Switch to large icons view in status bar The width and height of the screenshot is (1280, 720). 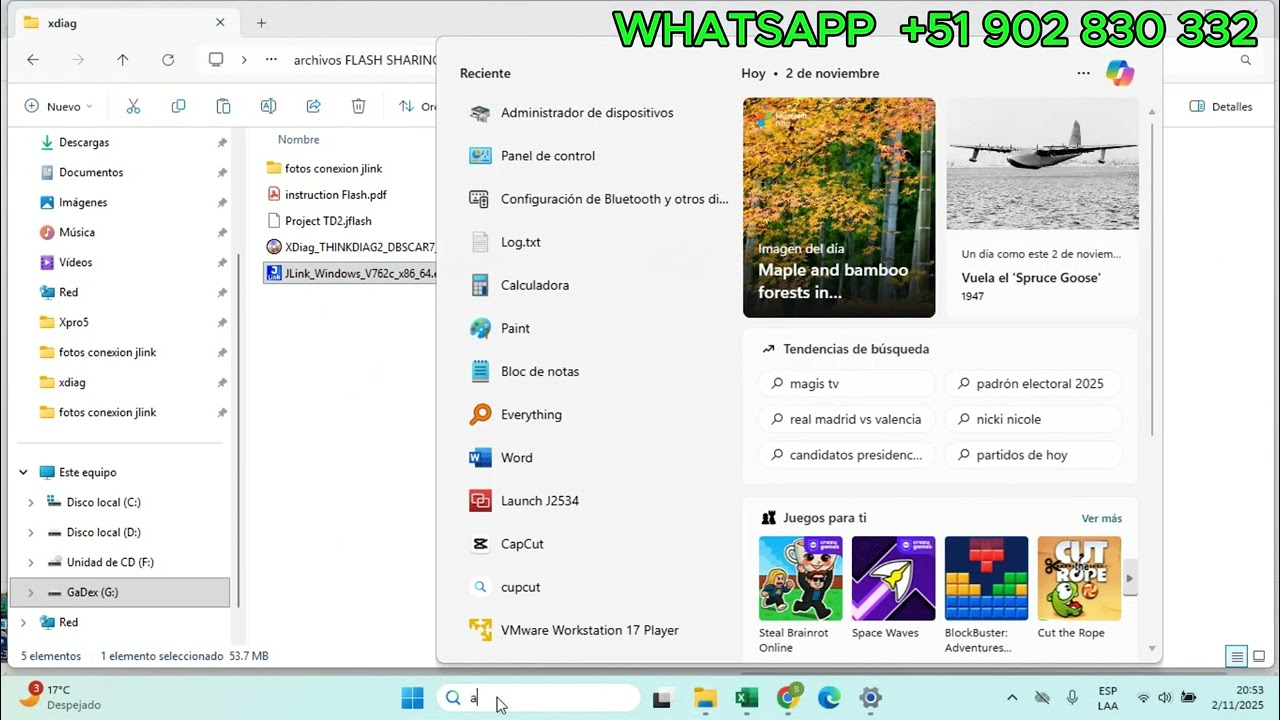[1257, 656]
